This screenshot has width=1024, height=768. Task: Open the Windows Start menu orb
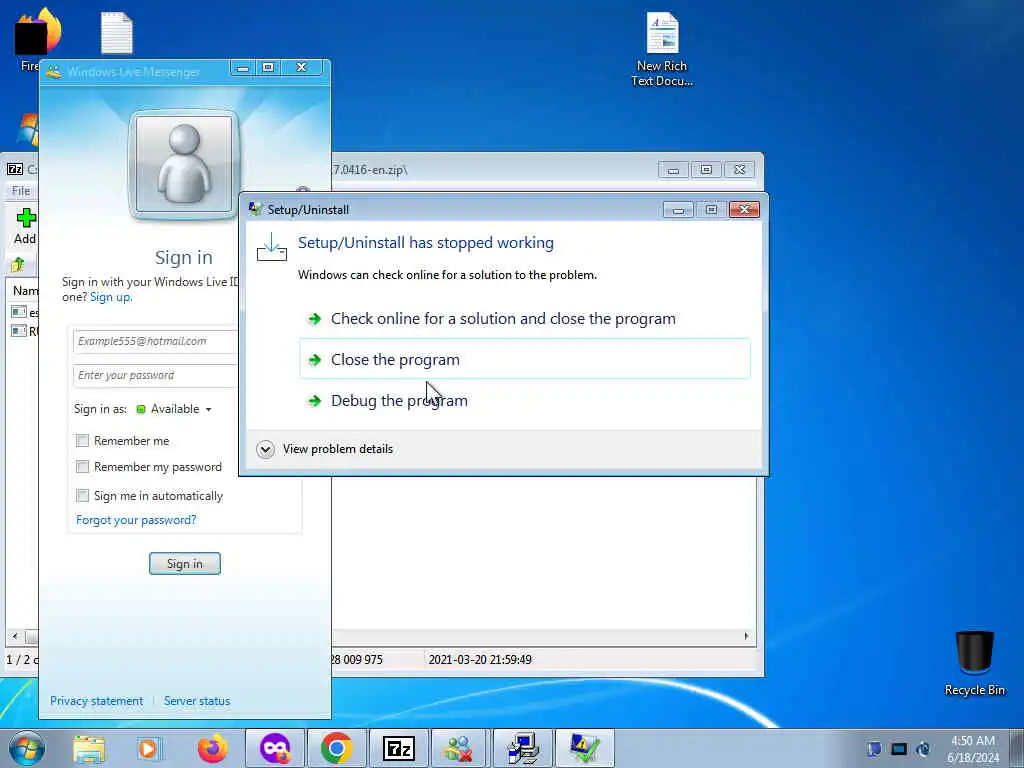(x=27, y=748)
